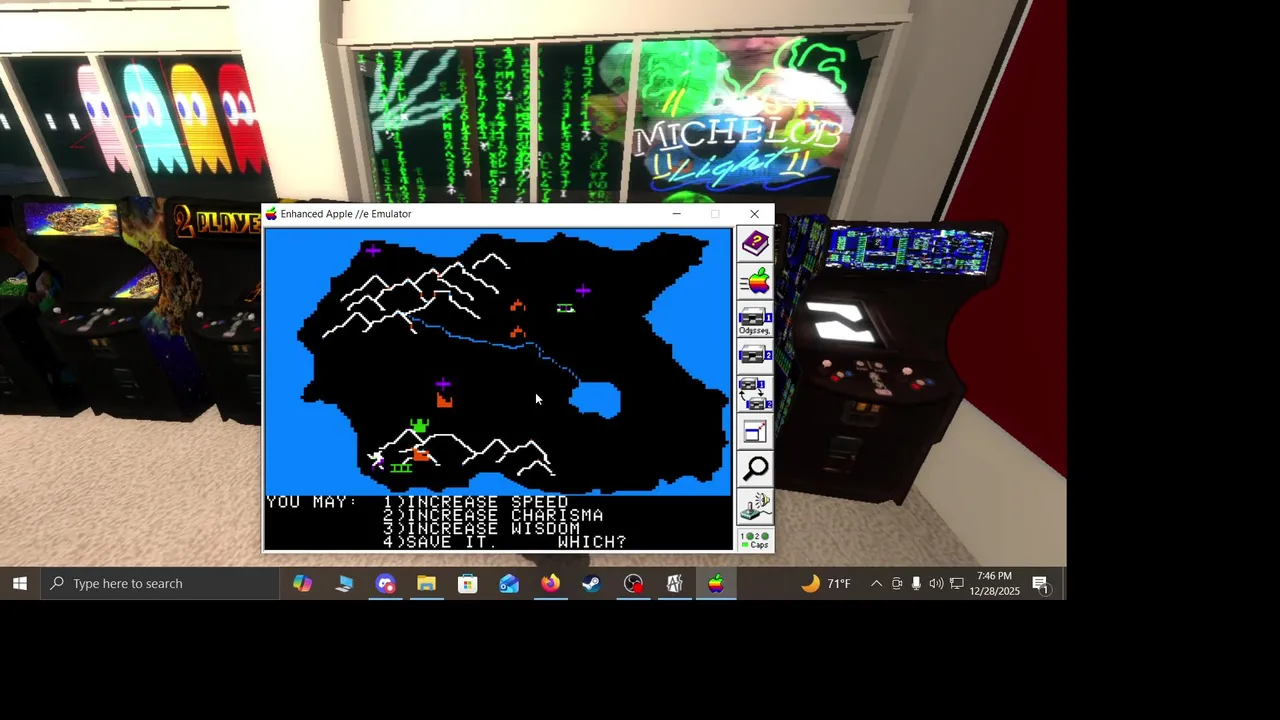This screenshot has height=720, width=1280.
Task: Open joystick and sound settings icon
Action: 755,506
